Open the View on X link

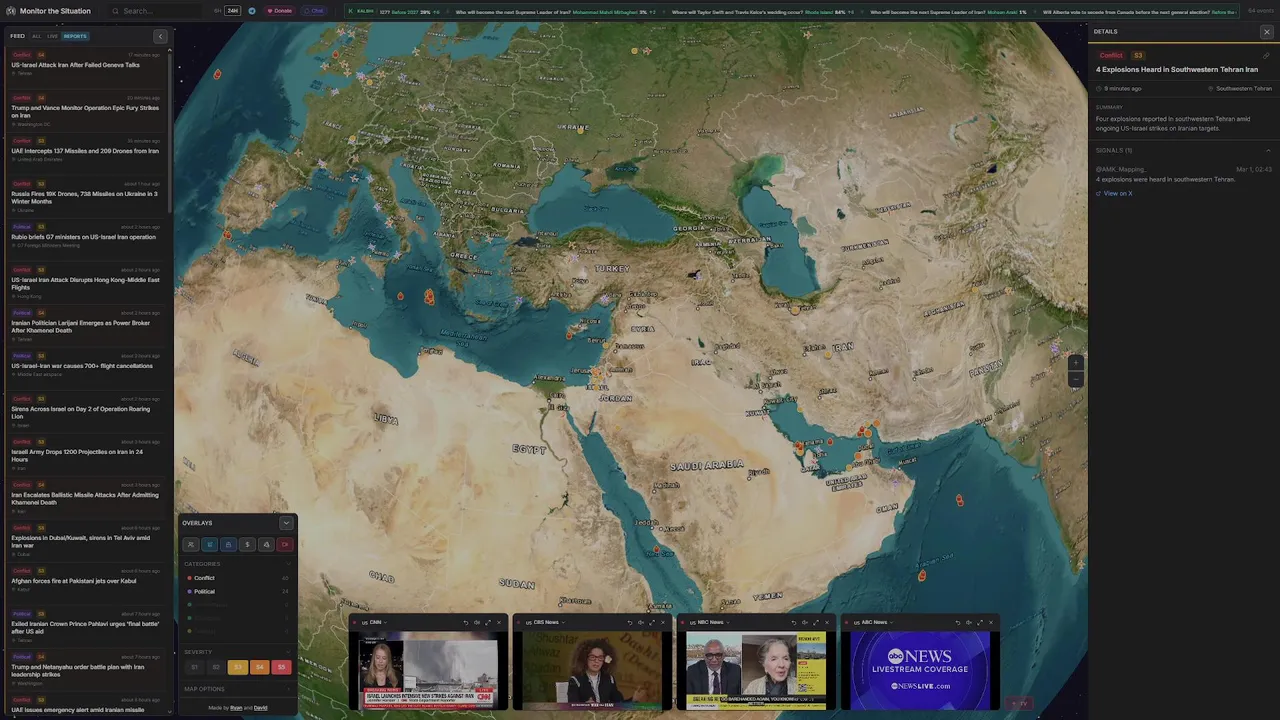coord(1114,193)
